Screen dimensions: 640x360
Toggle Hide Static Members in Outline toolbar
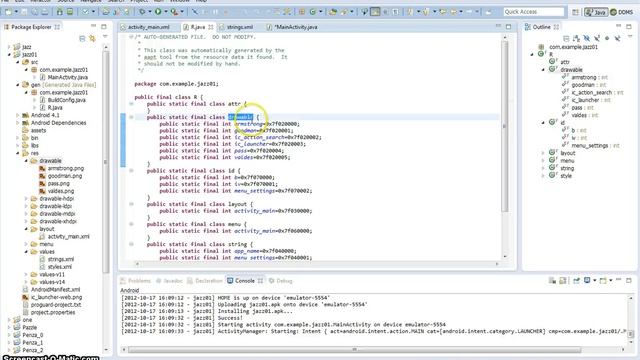click(x=597, y=38)
